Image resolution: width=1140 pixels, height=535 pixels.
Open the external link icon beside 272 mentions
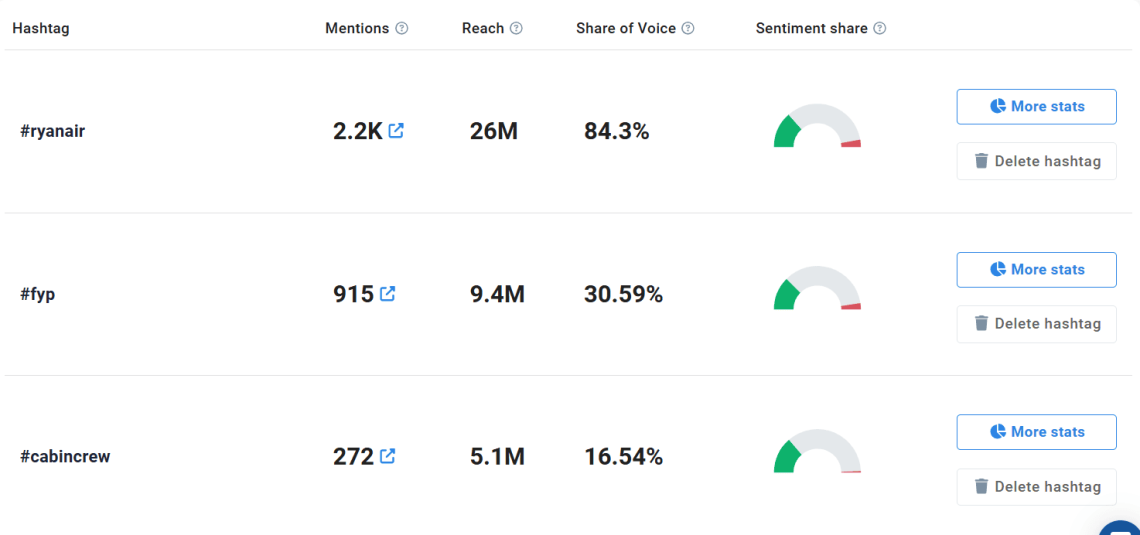388,456
